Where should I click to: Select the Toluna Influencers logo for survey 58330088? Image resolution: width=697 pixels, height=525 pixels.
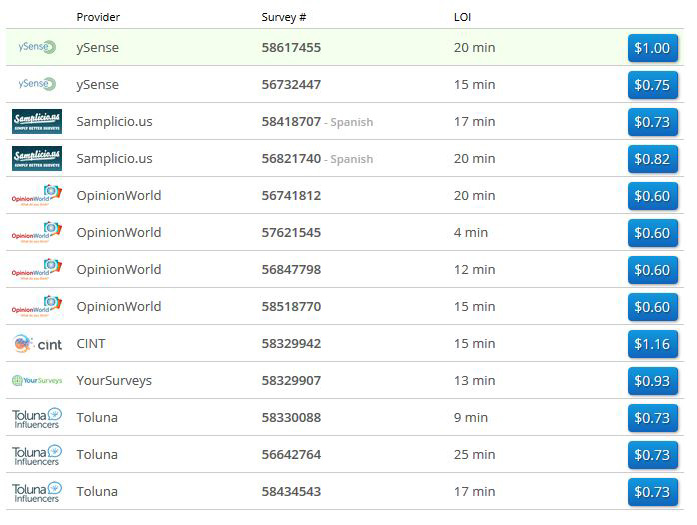pos(37,418)
